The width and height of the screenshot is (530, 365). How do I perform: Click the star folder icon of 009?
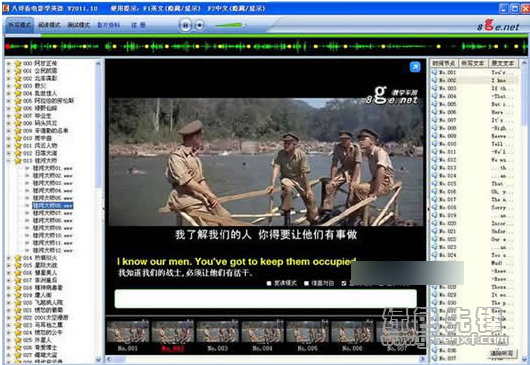point(18,130)
